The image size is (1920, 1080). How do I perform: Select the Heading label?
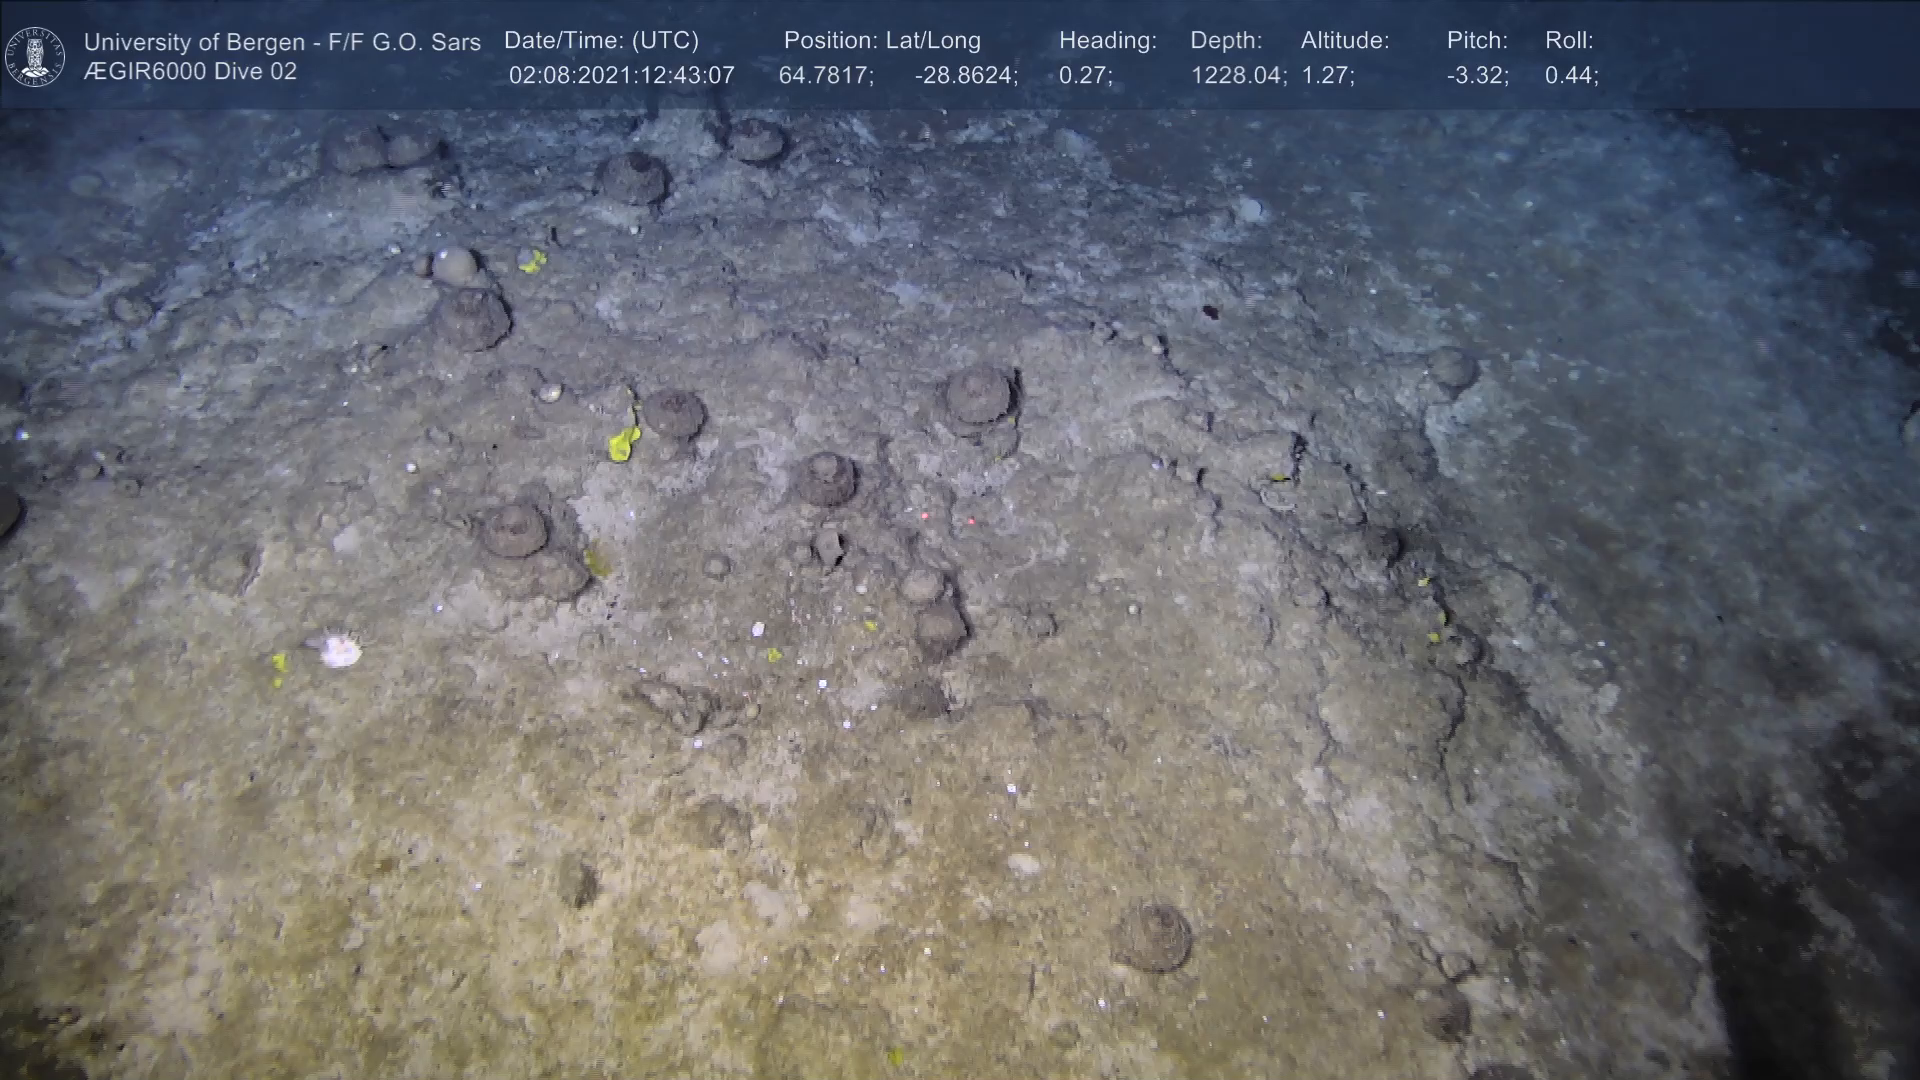point(1107,41)
